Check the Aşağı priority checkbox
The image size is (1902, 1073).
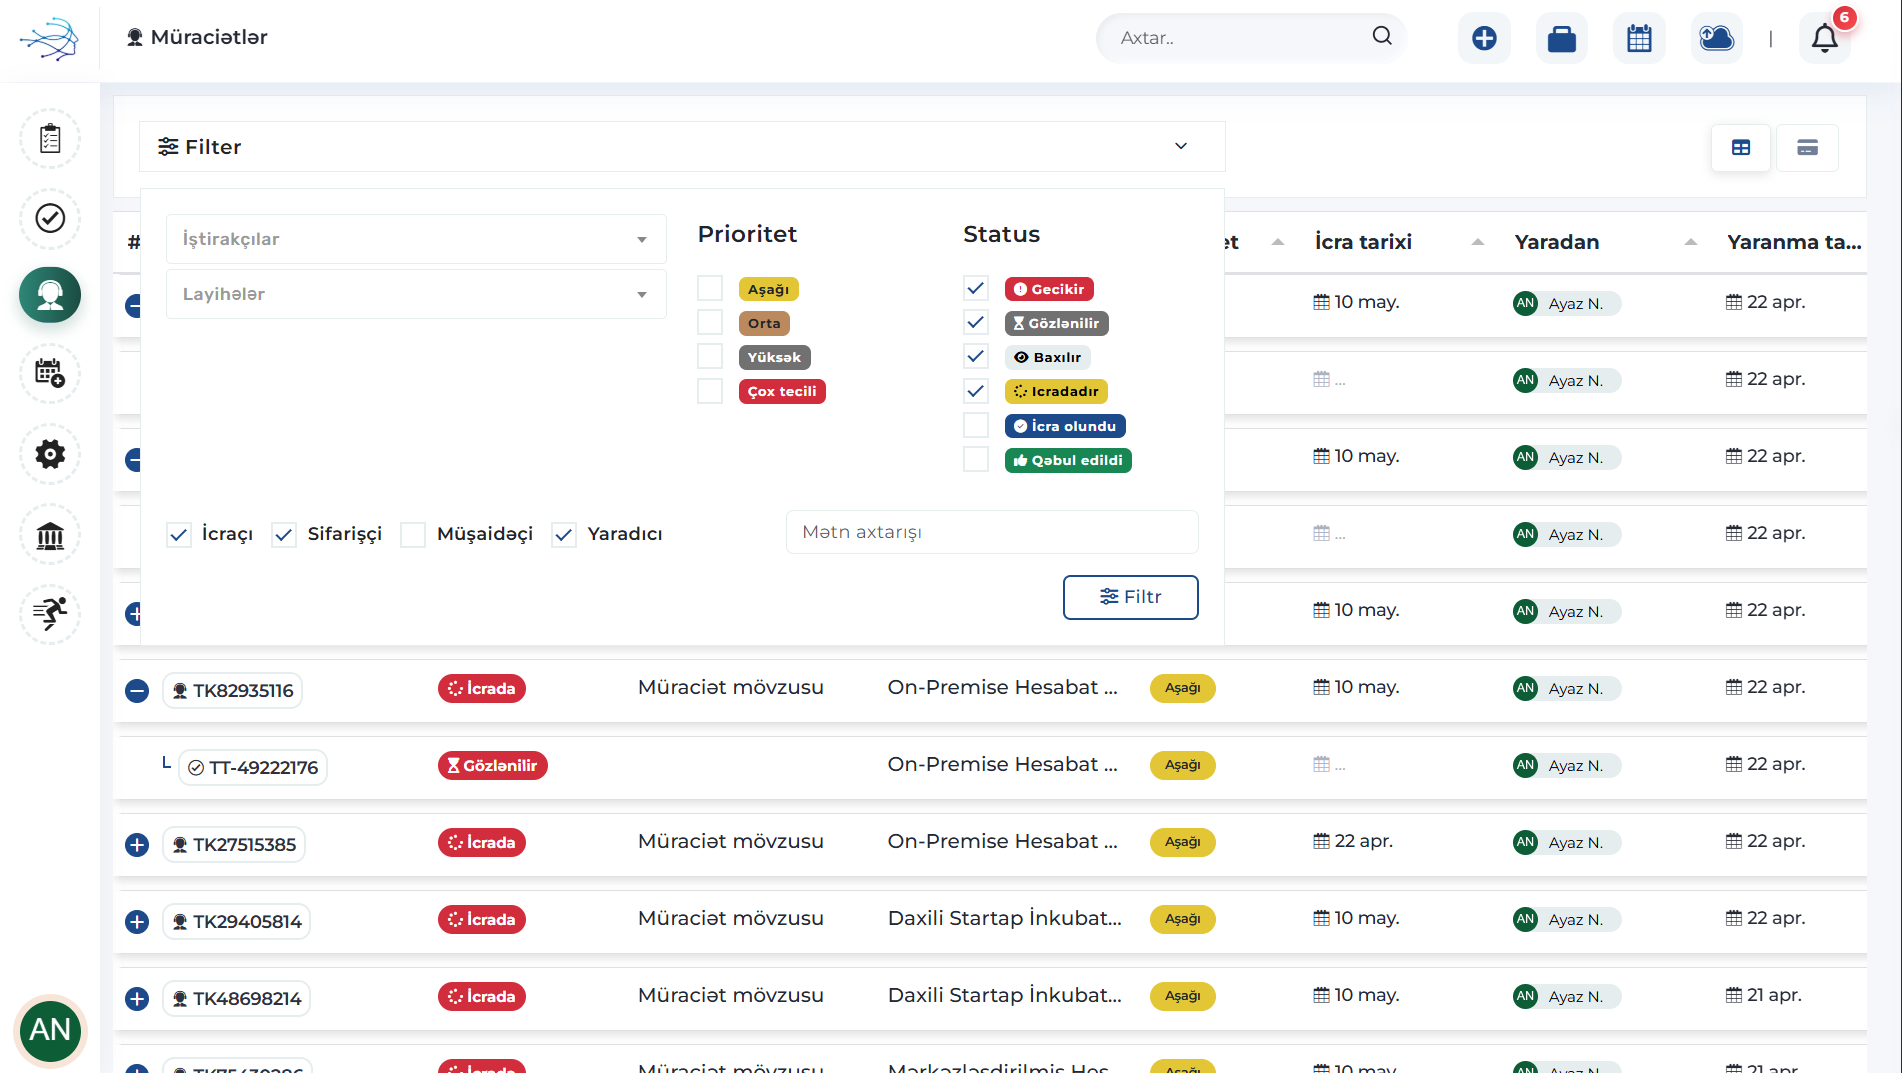point(710,289)
